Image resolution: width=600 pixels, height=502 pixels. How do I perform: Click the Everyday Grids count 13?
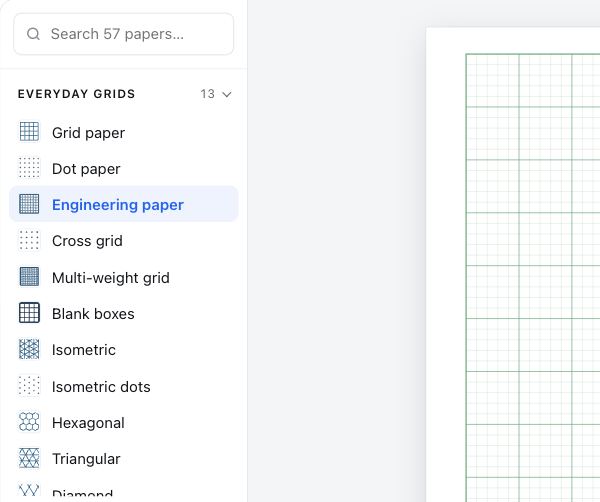[207, 94]
